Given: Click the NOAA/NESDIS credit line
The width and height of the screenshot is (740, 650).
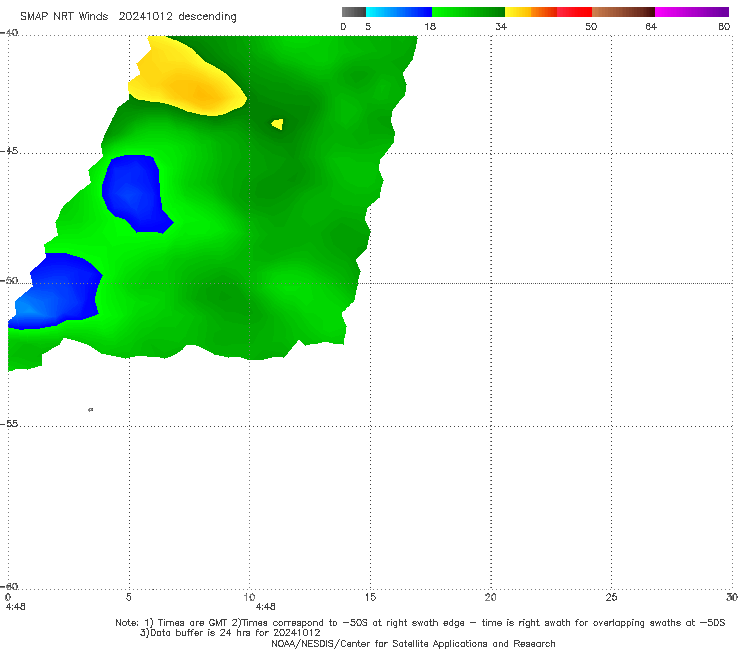Looking at the screenshot, I should [x=413, y=644].
